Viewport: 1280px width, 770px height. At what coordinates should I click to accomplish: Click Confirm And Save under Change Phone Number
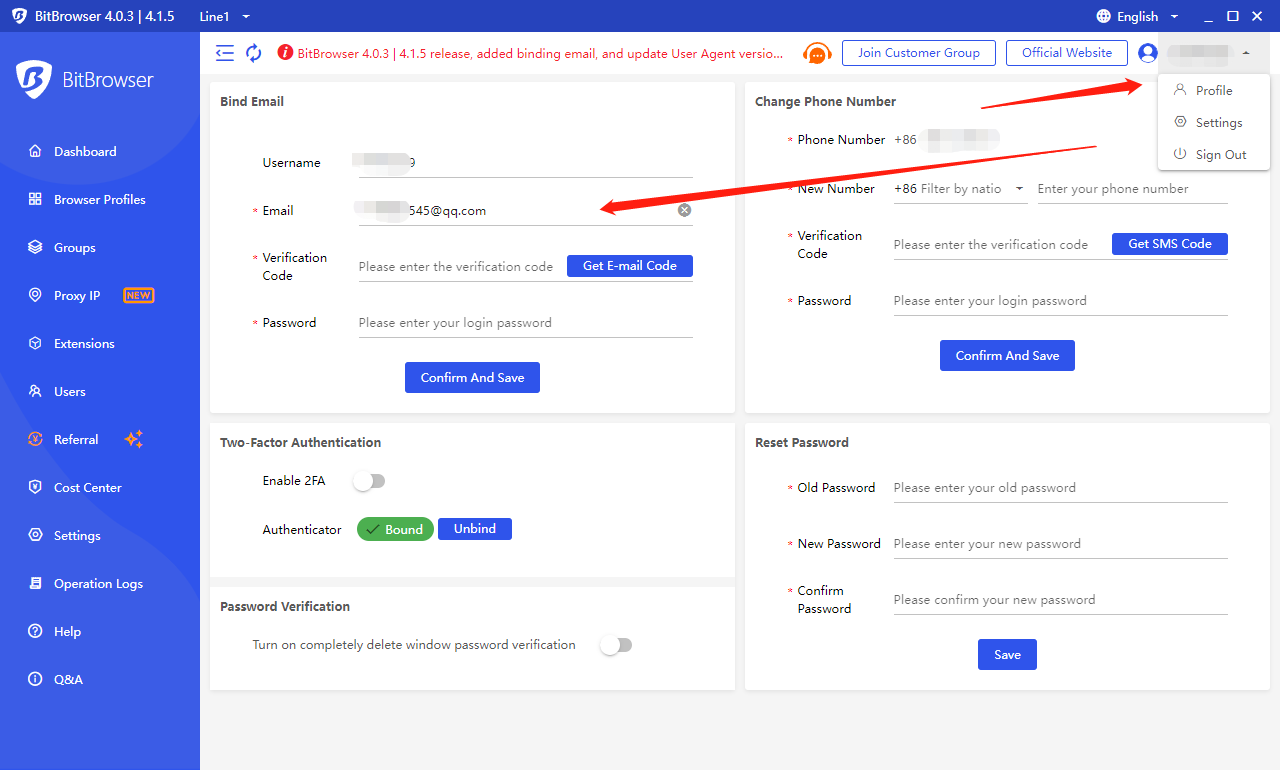(1007, 355)
